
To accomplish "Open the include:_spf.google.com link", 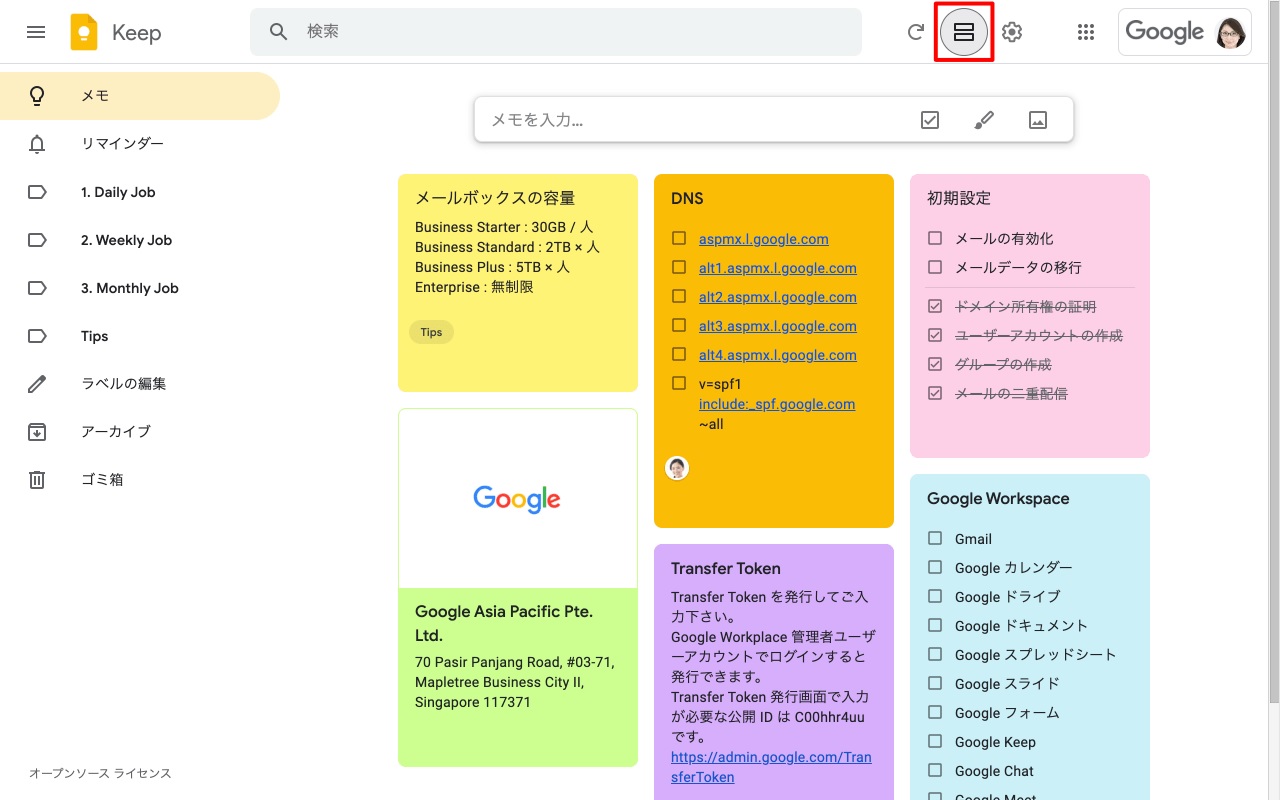I will tap(777, 404).
